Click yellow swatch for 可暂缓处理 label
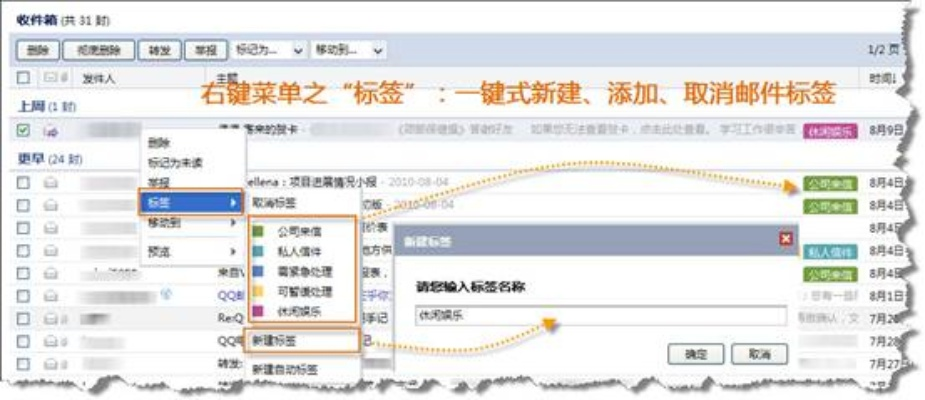This screenshot has width=925, height=400. click(258, 291)
